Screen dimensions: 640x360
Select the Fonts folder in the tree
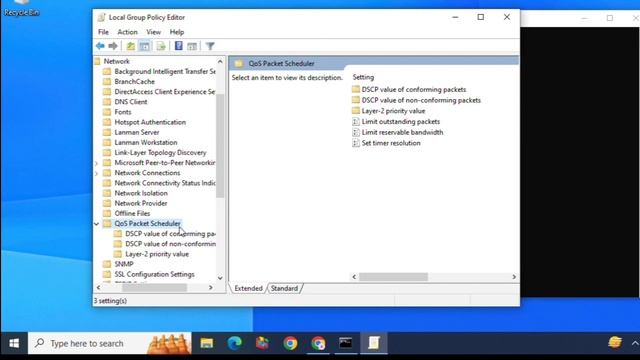tap(123, 112)
